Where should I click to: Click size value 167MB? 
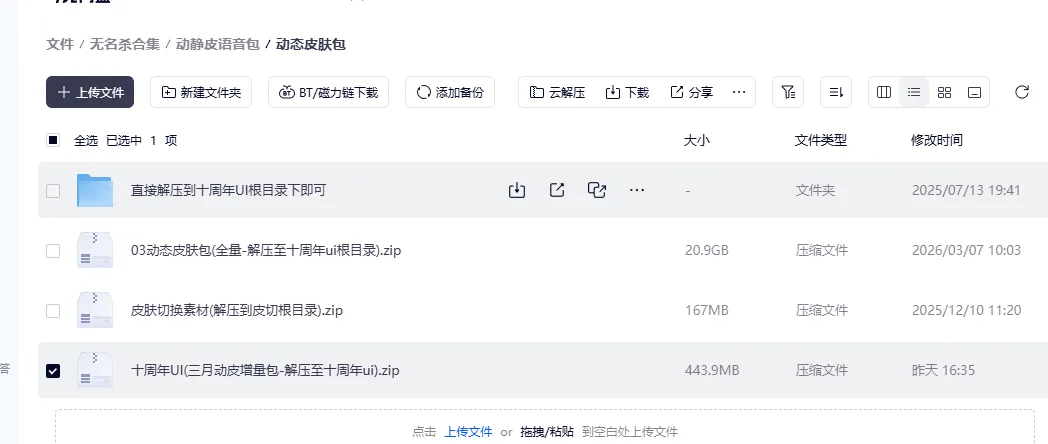click(x=706, y=311)
